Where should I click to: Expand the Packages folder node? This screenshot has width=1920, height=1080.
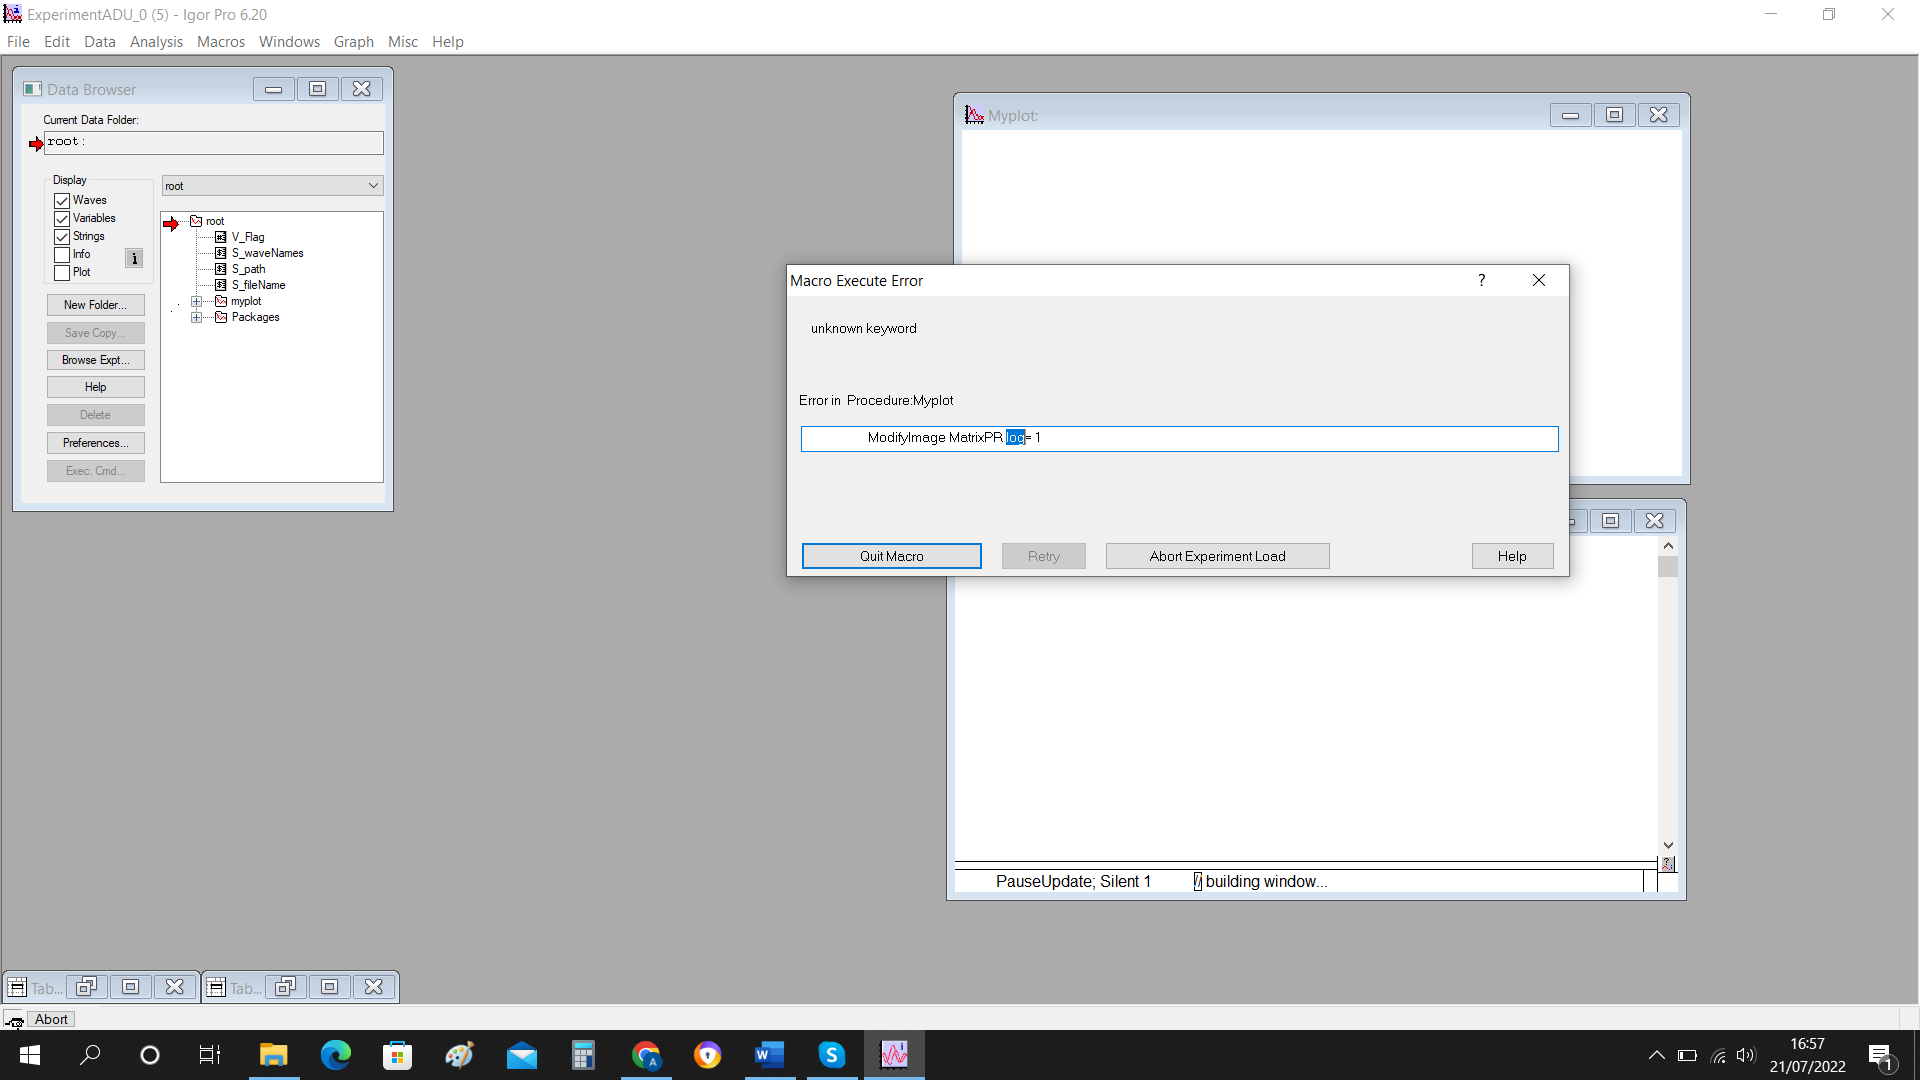(x=197, y=317)
